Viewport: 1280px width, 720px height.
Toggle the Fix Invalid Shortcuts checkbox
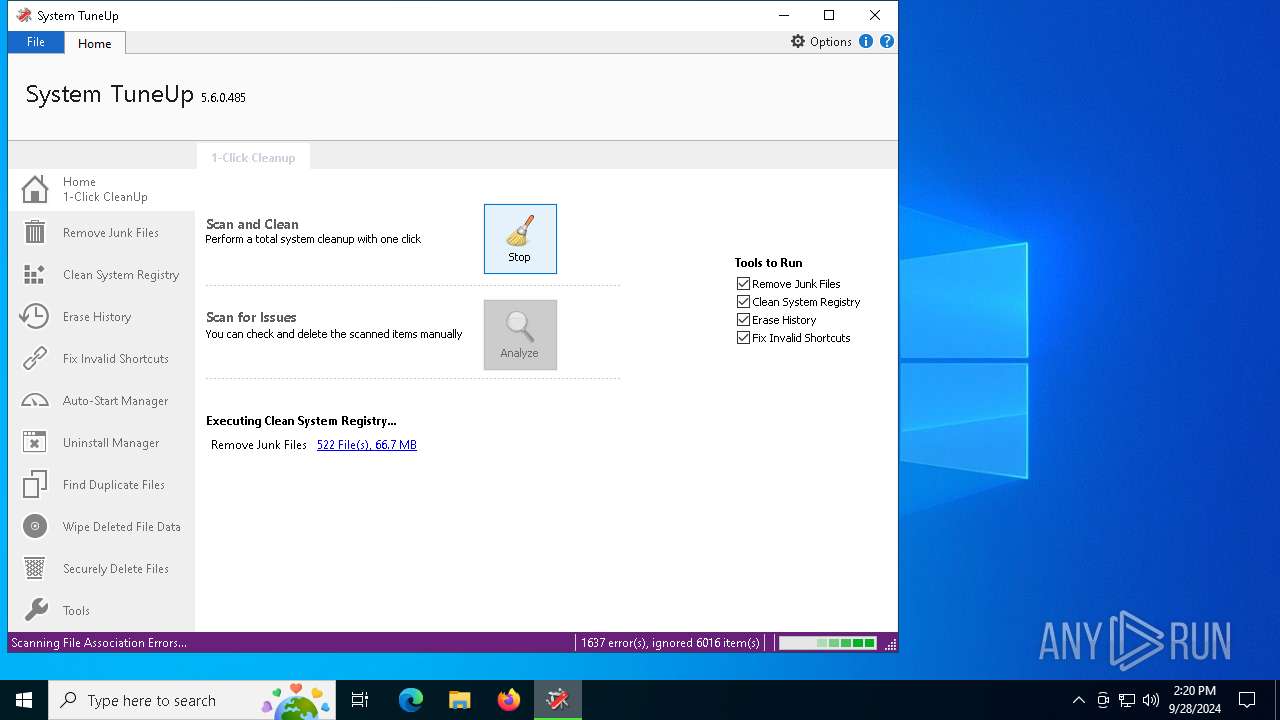tap(743, 338)
